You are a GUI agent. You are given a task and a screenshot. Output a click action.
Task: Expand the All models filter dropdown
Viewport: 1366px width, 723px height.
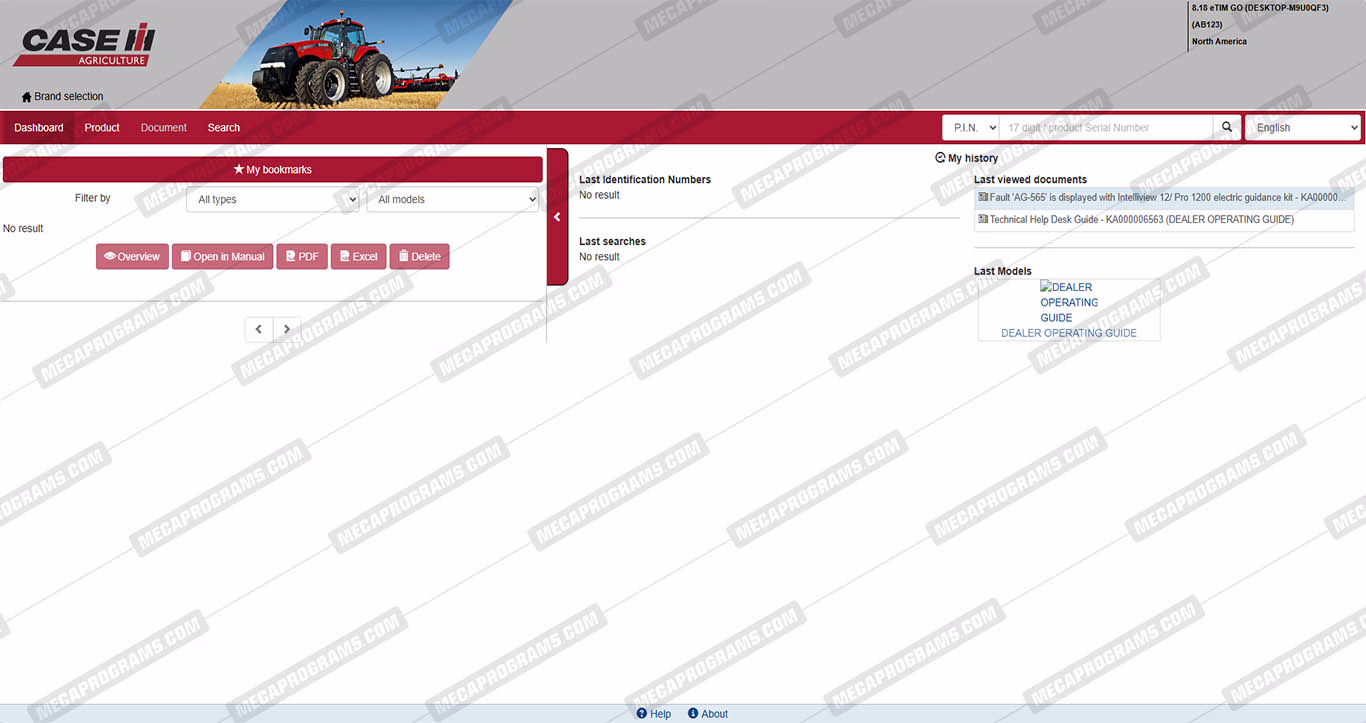453,199
